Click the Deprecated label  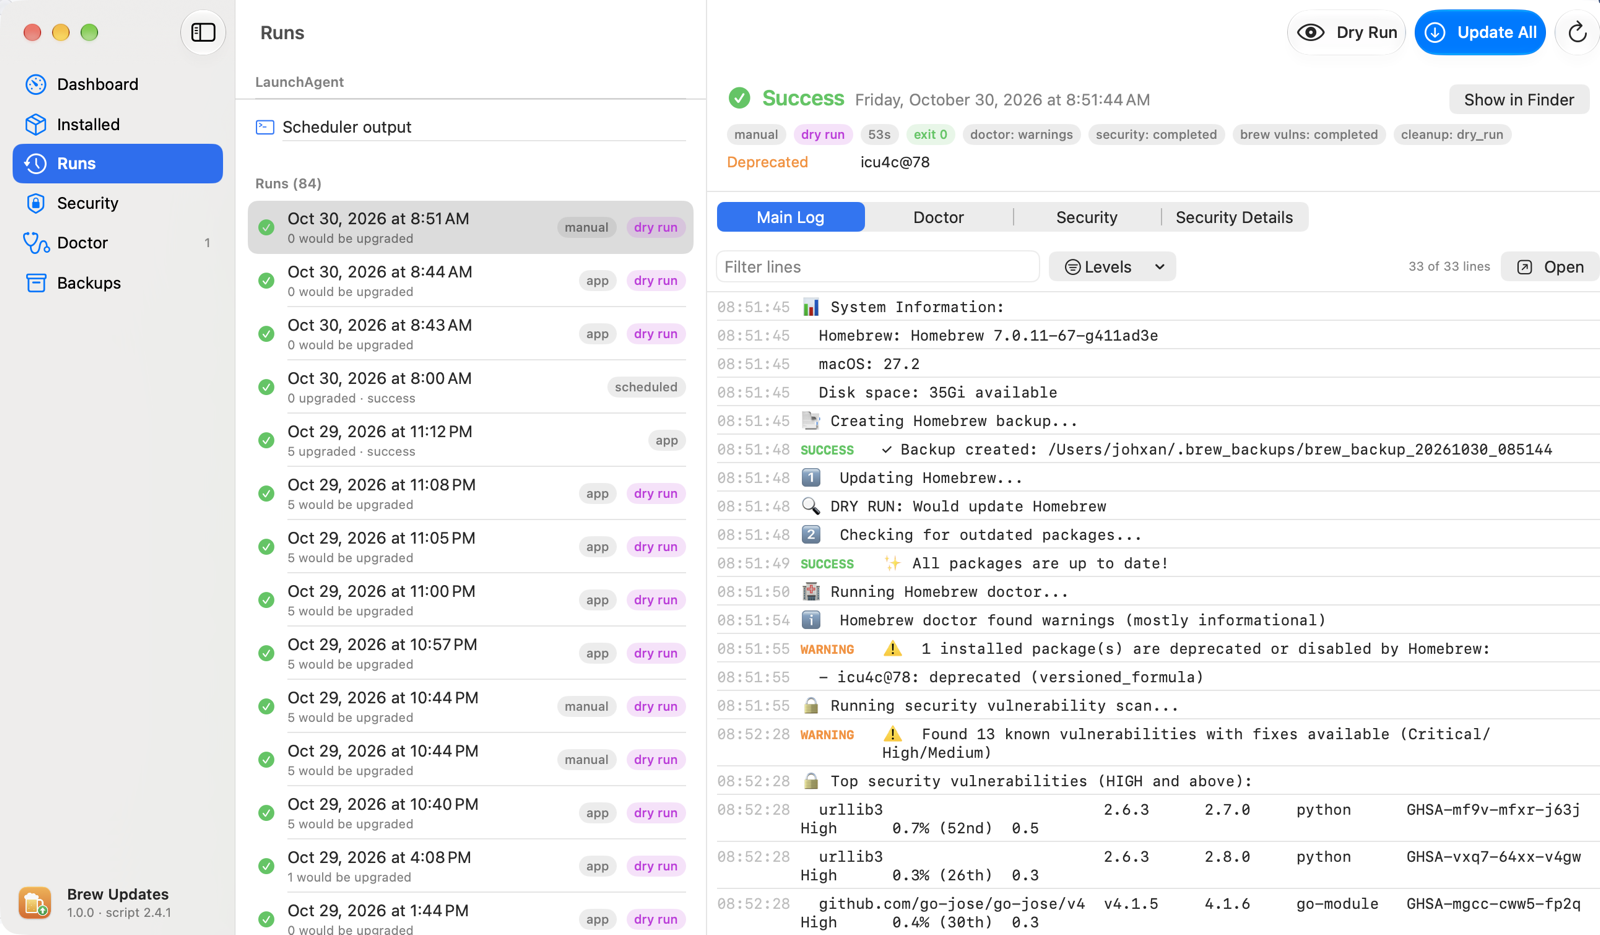click(767, 162)
